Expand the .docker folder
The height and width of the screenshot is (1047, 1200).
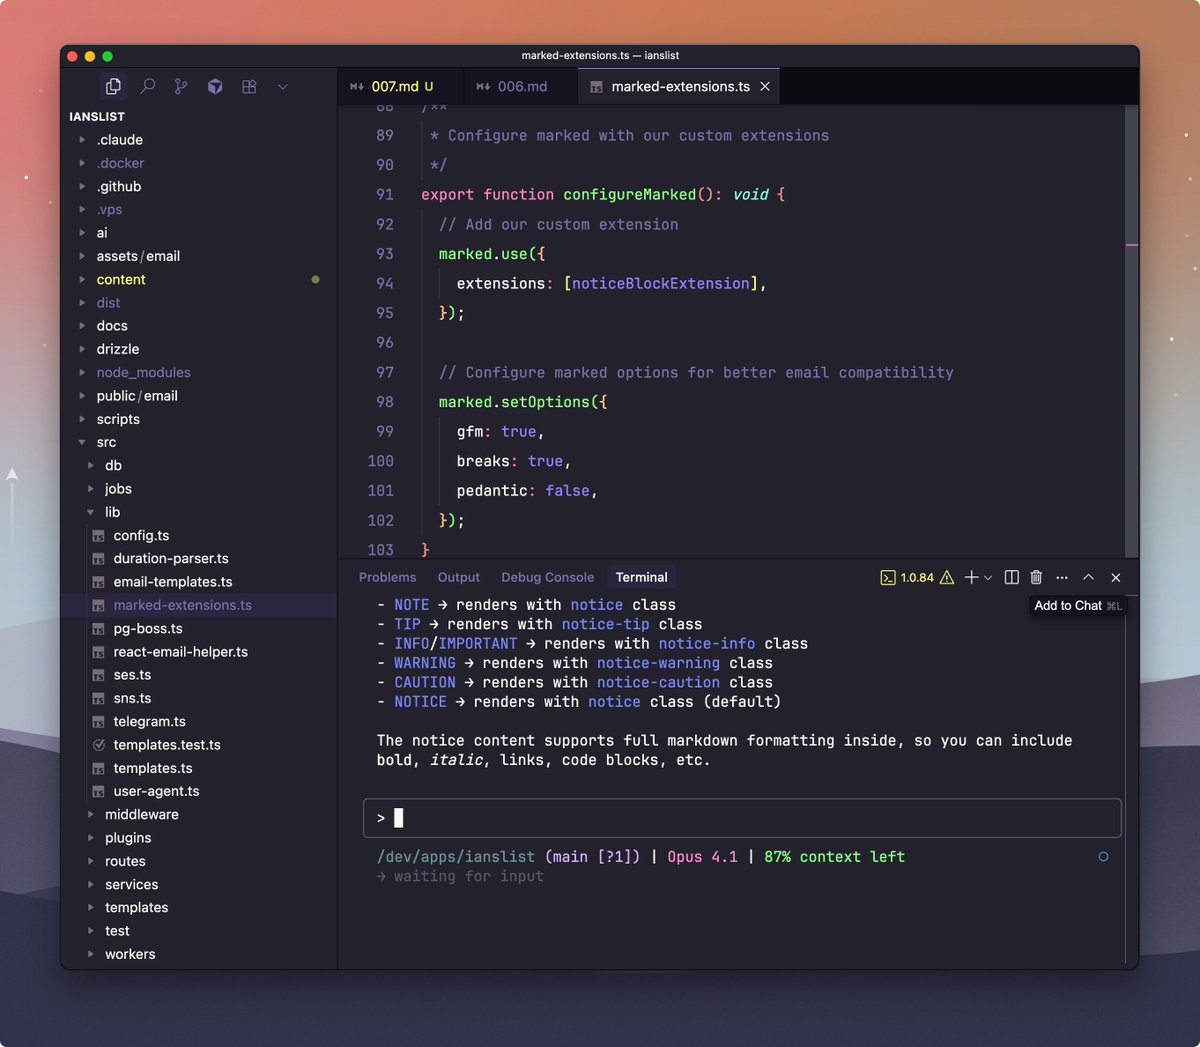click(198, 163)
